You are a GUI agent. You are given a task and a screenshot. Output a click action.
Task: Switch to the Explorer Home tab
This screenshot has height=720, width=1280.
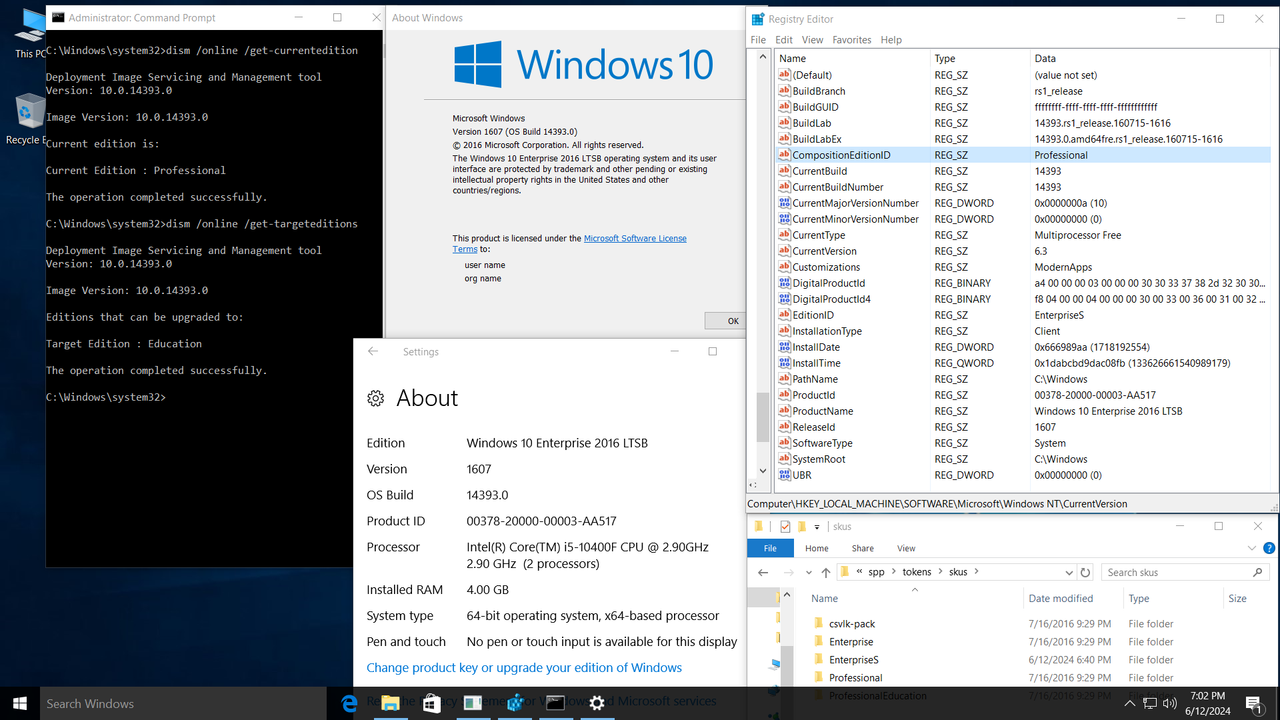click(817, 548)
